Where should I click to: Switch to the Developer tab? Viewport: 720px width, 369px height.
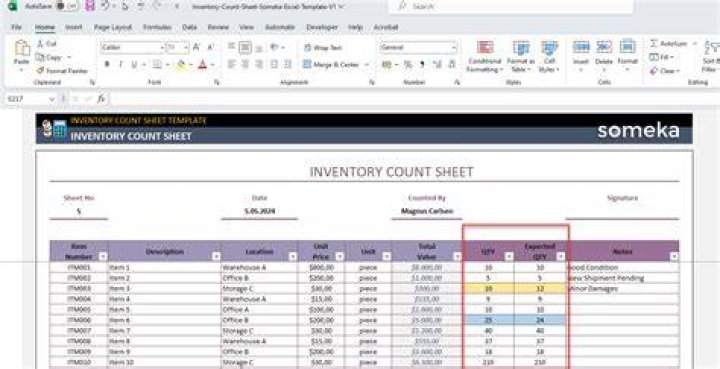(322, 28)
